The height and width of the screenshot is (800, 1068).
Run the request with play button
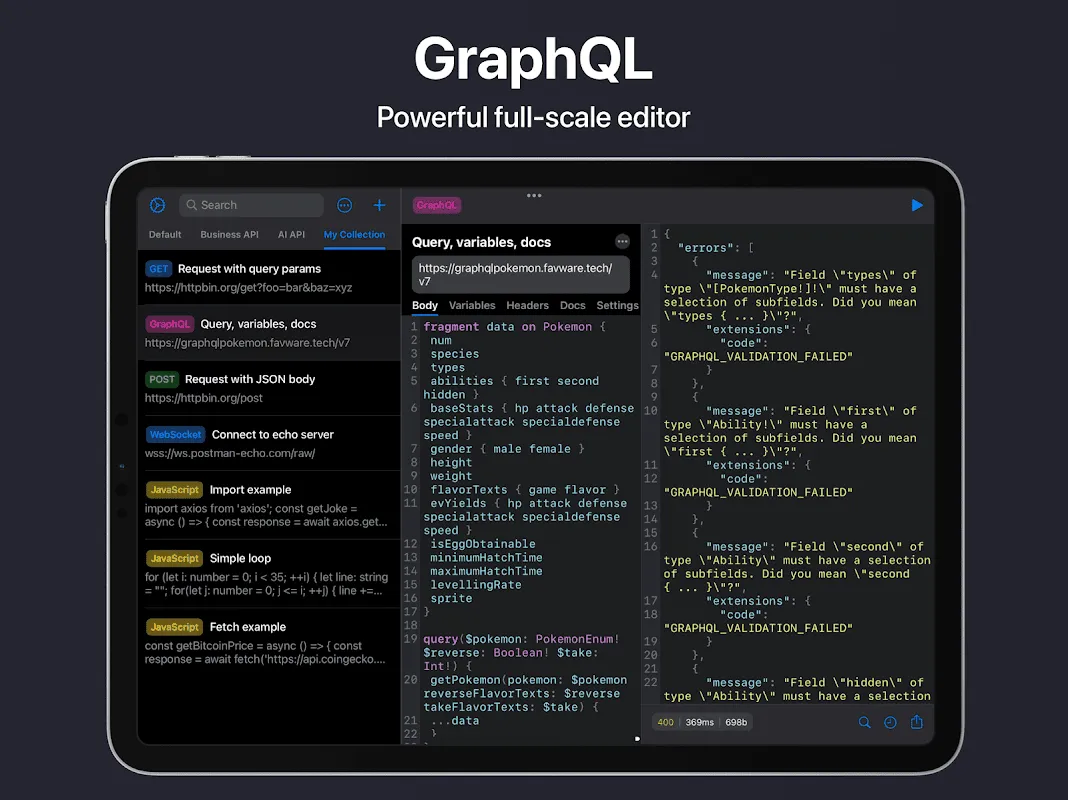click(917, 205)
